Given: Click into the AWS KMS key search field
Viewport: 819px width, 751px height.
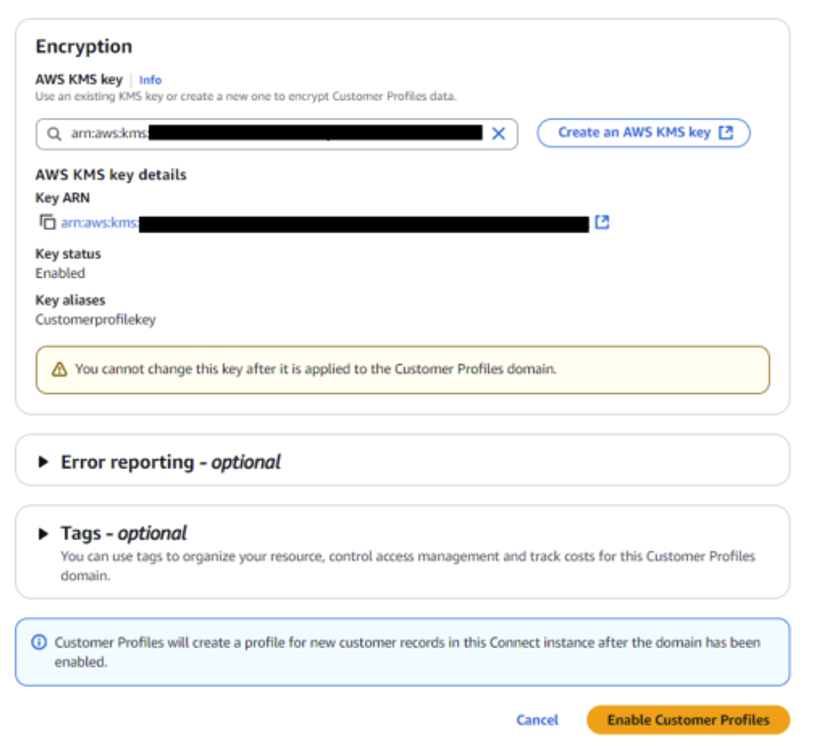Looking at the screenshot, I should [x=277, y=134].
